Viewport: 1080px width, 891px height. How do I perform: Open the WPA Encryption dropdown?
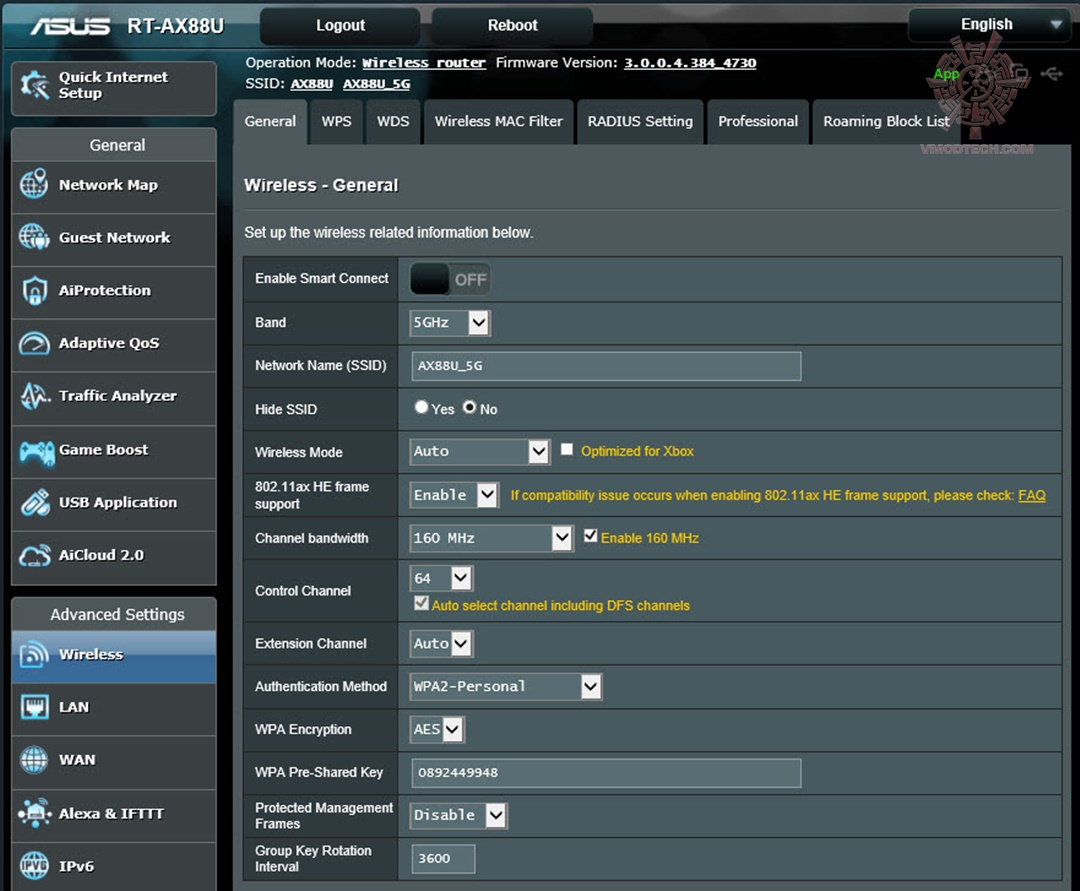pos(437,730)
